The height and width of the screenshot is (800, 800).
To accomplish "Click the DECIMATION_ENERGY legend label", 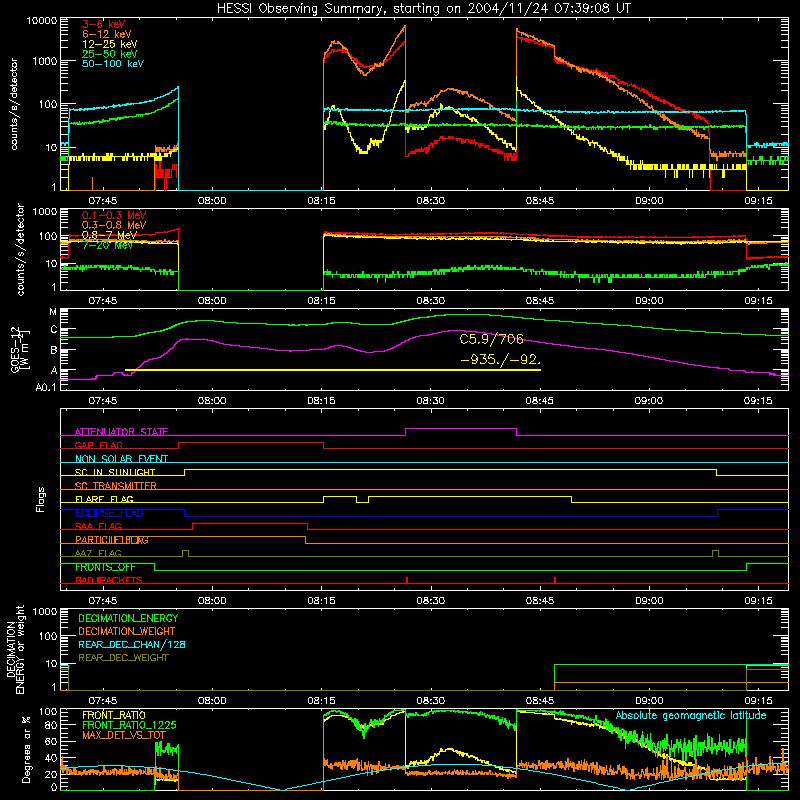I will coord(128,618).
